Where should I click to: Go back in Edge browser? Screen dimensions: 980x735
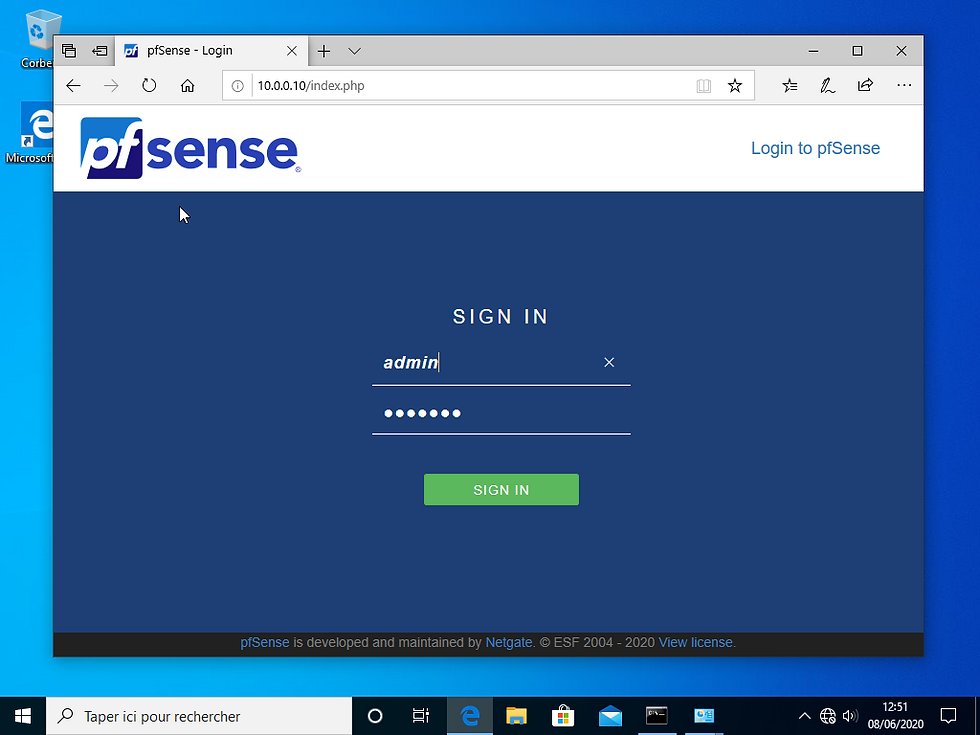coord(74,86)
